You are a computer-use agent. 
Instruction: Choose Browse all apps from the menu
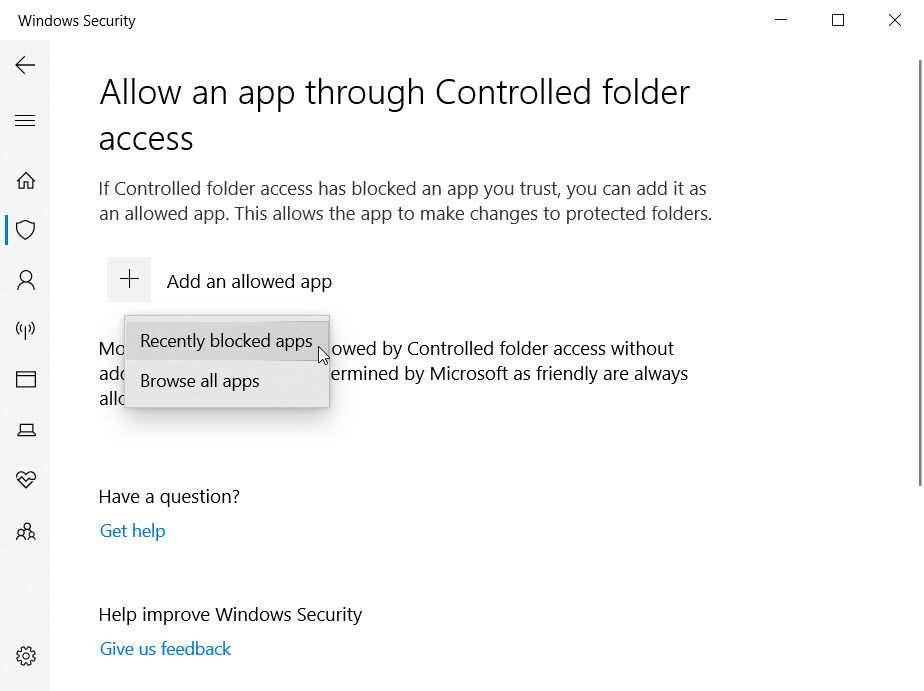[200, 381]
